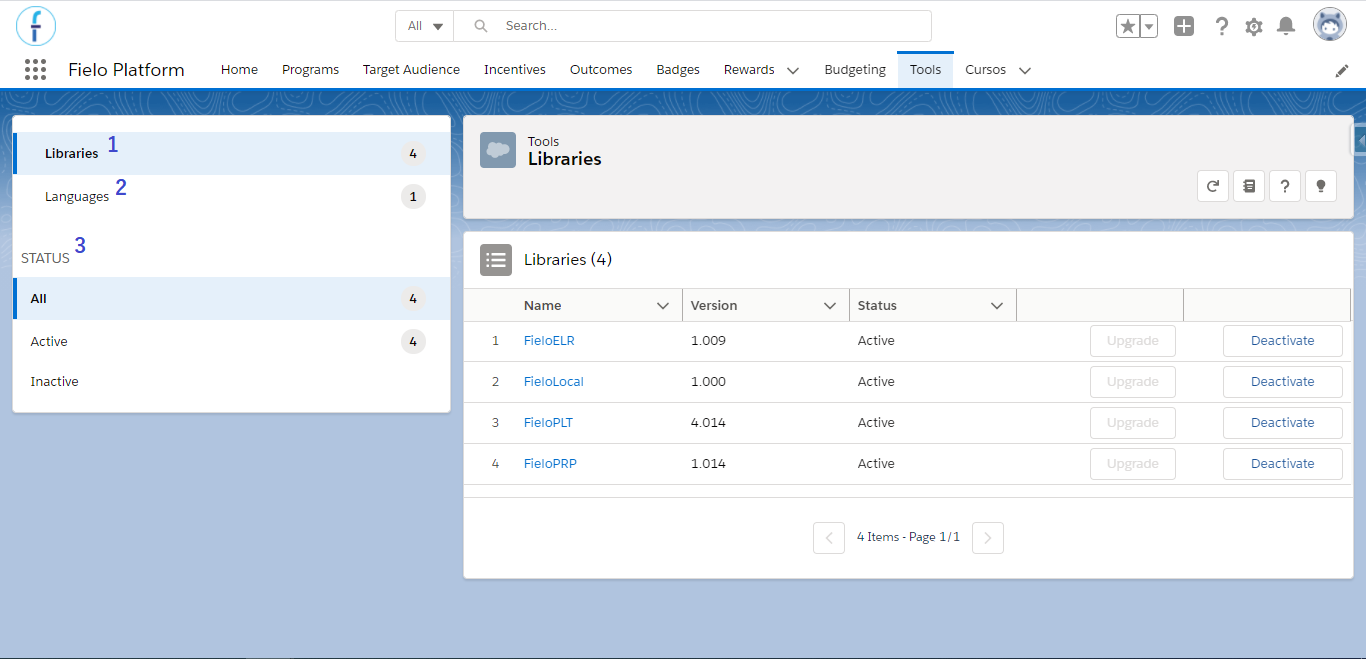The height and width of the screenshot is (659, 1366).
Task: Click the Fielo Platform app name
Action: click(x=126, y=70)
